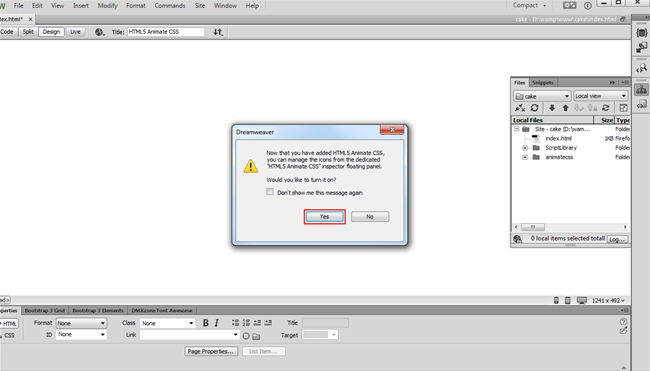Open the File menu
Viewport: 650px width, 371px height.
(19, 5)
